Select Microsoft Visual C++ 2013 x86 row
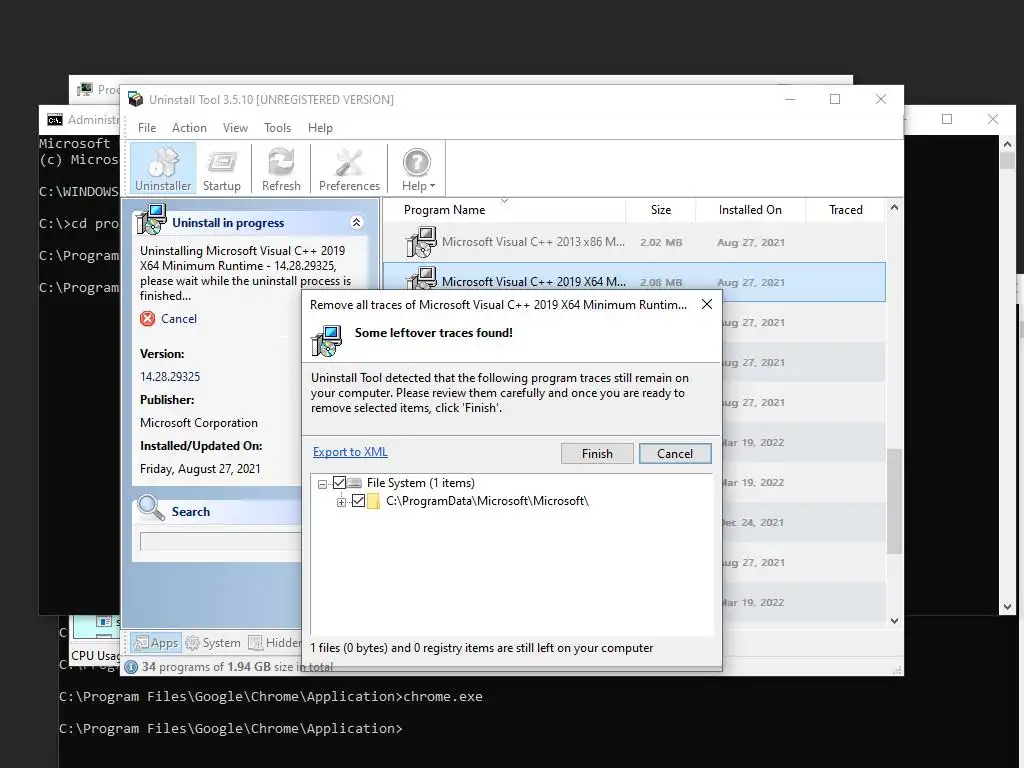Screen dimensions: 1024x768 [634, 242]
